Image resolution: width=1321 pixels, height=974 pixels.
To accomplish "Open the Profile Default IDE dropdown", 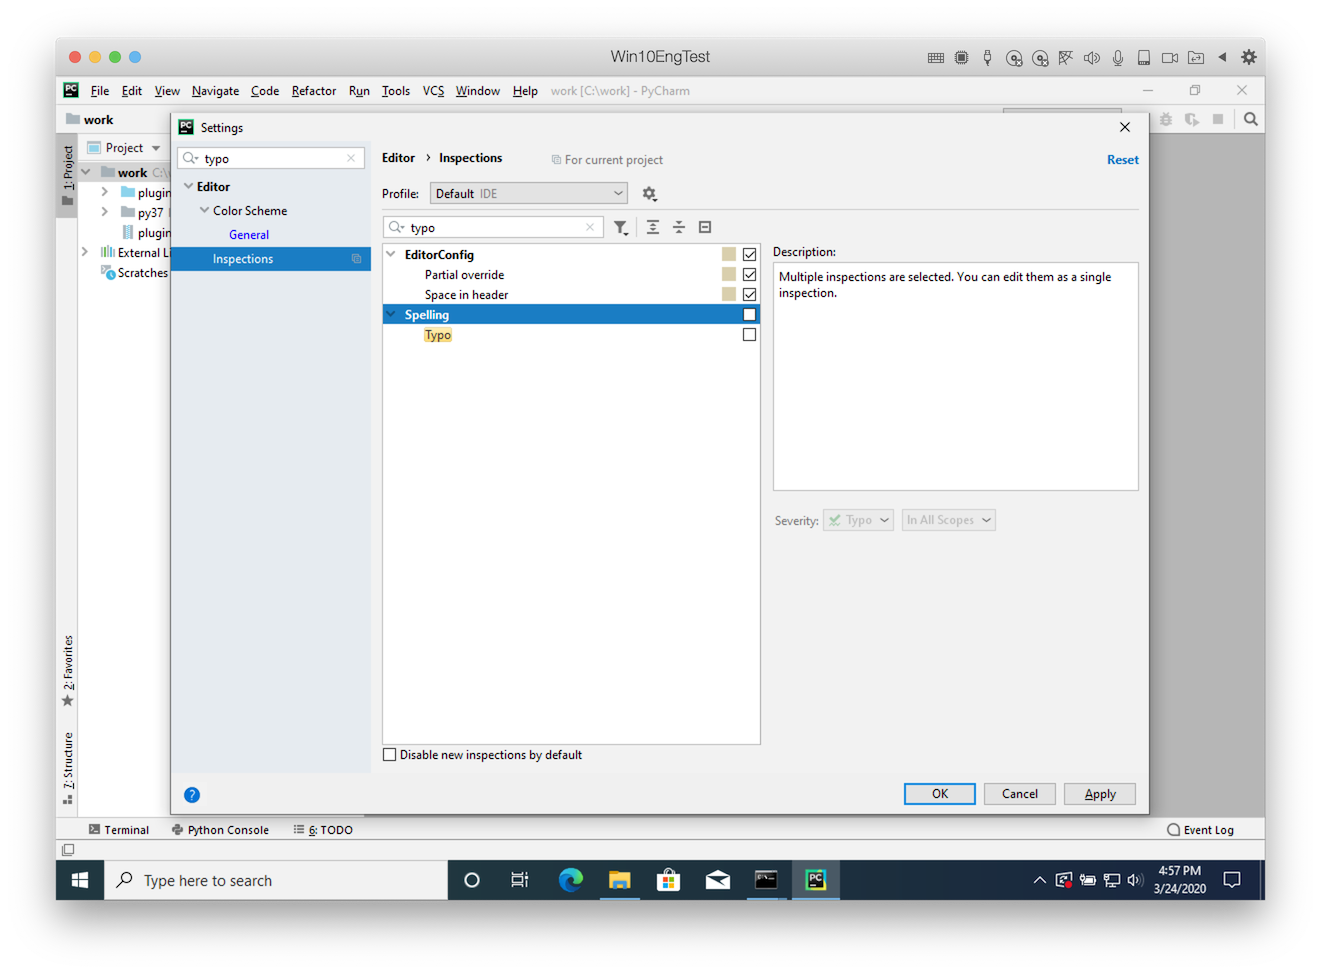I will click(x=529, y=194).
